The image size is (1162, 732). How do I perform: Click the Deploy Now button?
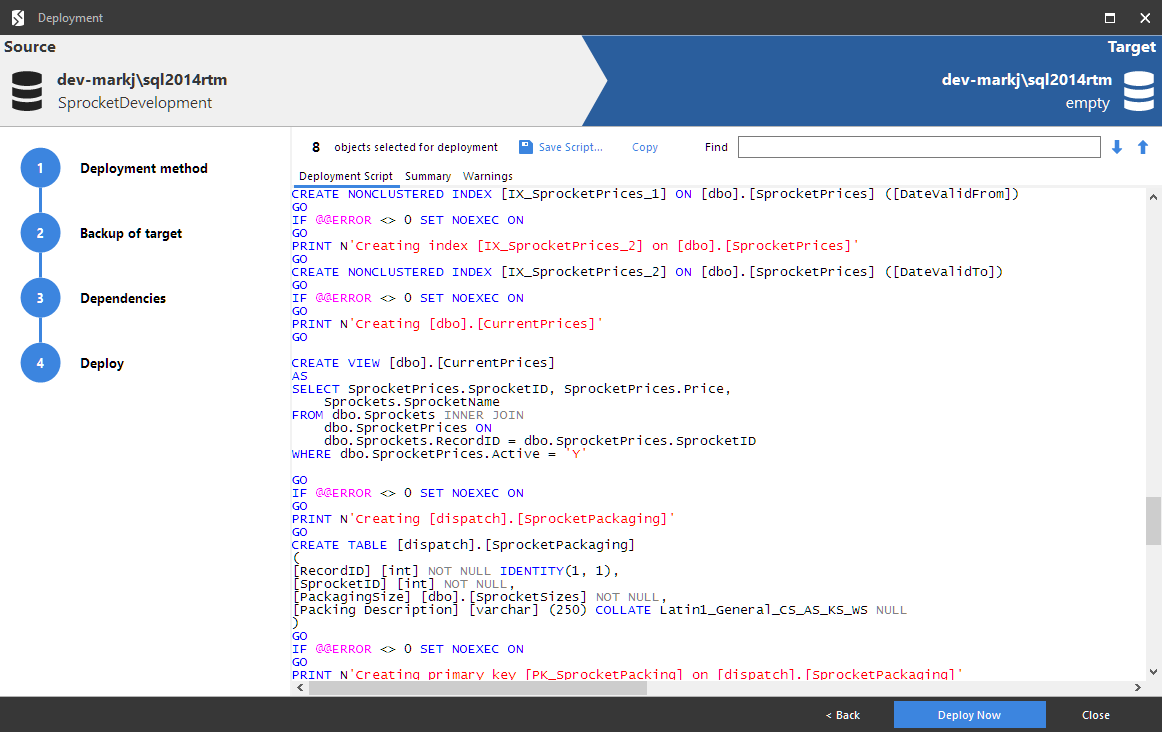[969, 714]
